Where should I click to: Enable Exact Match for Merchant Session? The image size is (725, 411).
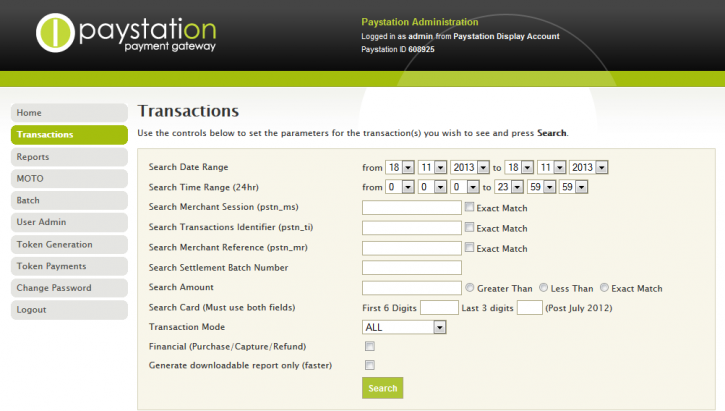coord(470,208)
